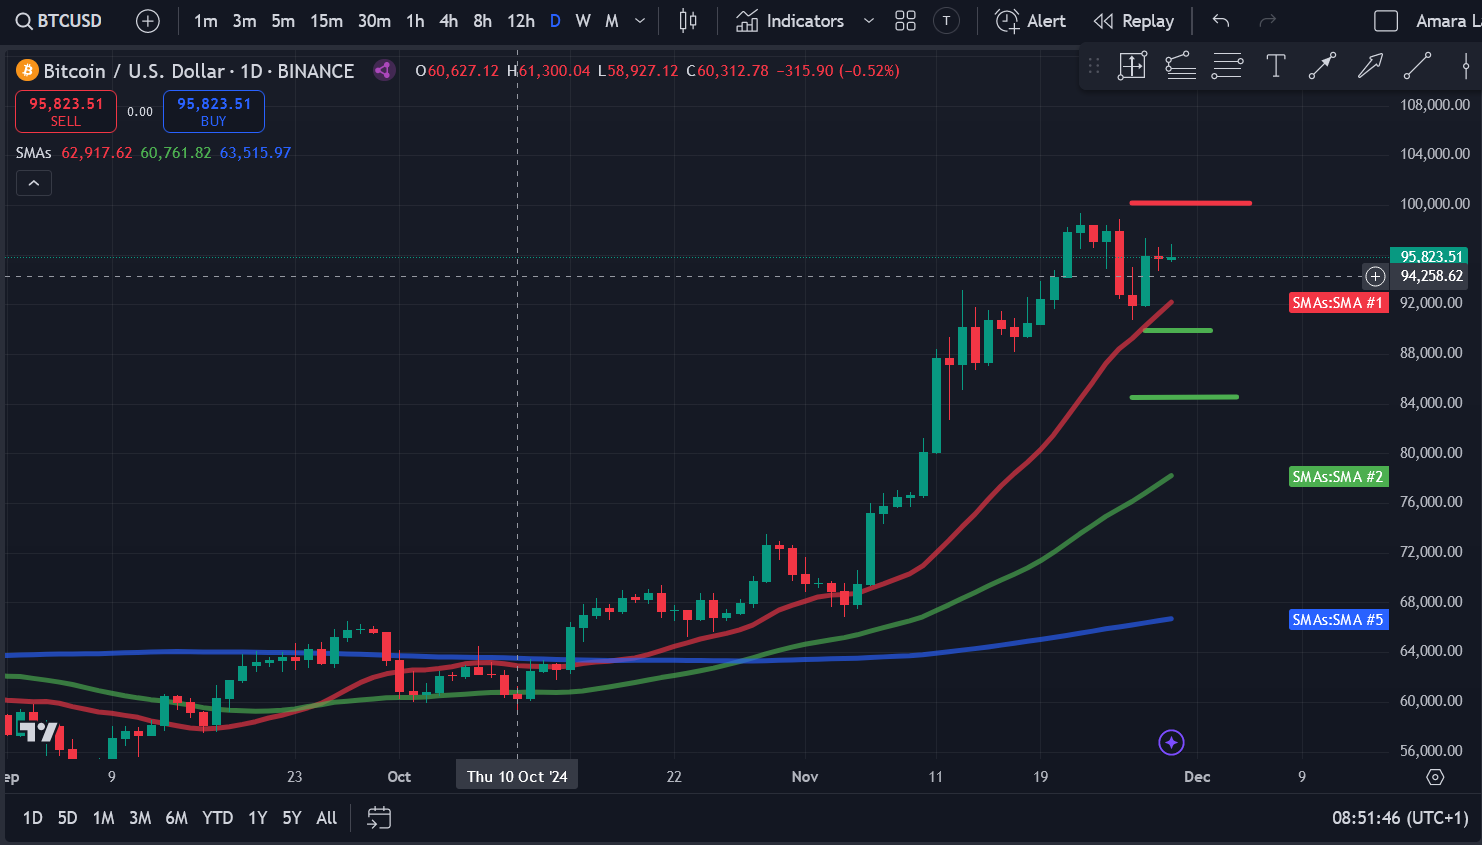Create an Alert
This screenshot has height=845, width=1482.
click(x=1031, y=21)
